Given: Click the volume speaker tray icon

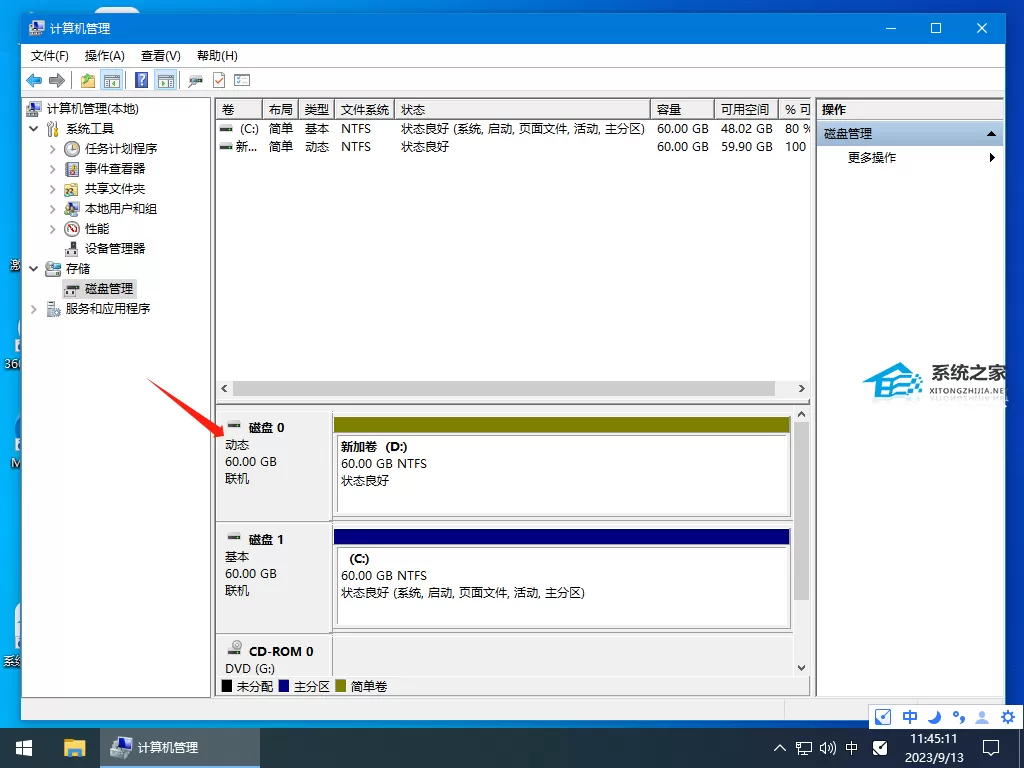Looking at the screenshot, I should click(827, 748).
